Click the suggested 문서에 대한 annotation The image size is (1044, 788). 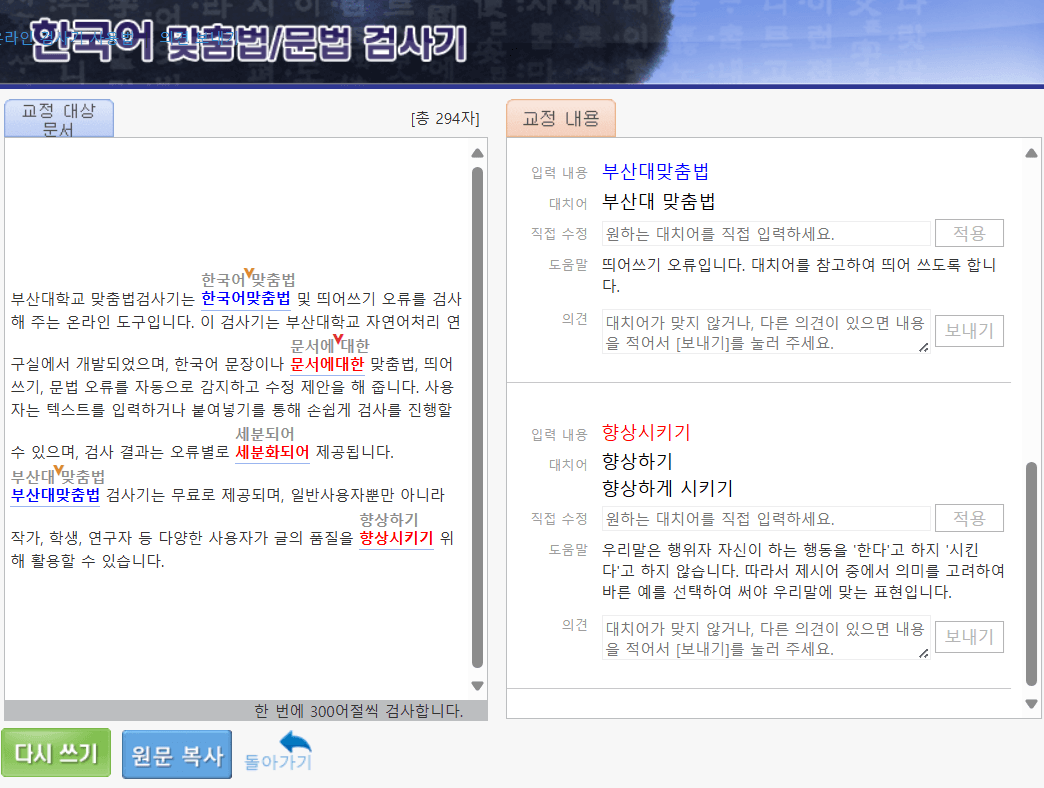(330, 345)
